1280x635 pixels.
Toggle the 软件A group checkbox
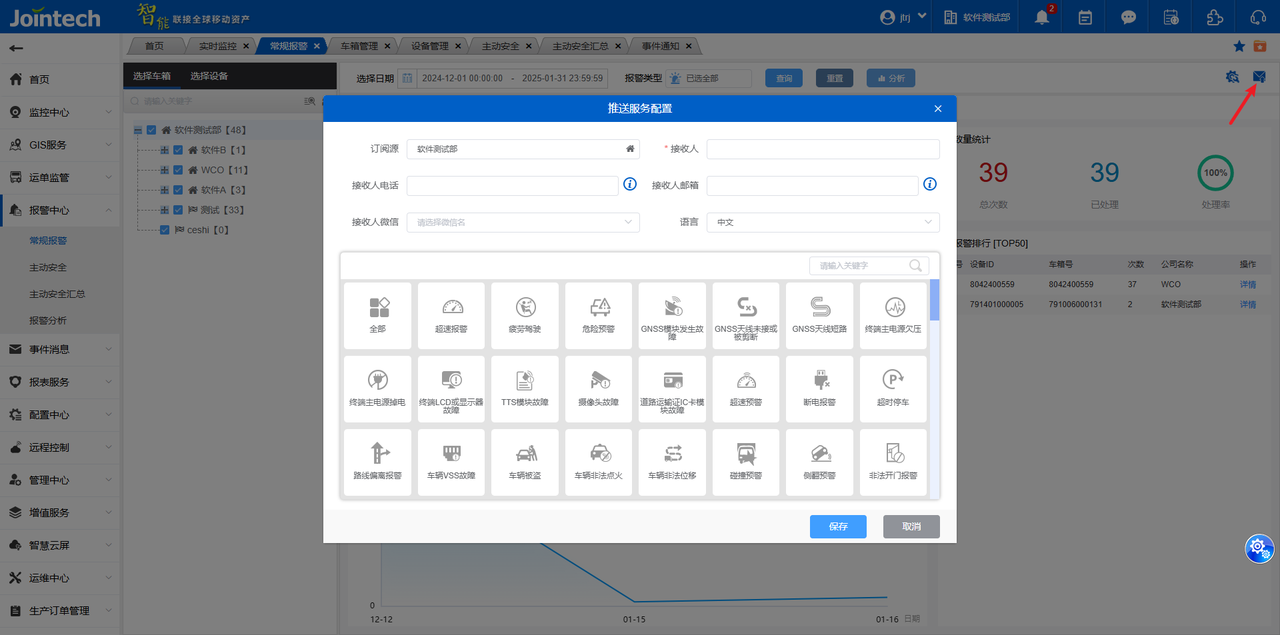coord(178,190)
